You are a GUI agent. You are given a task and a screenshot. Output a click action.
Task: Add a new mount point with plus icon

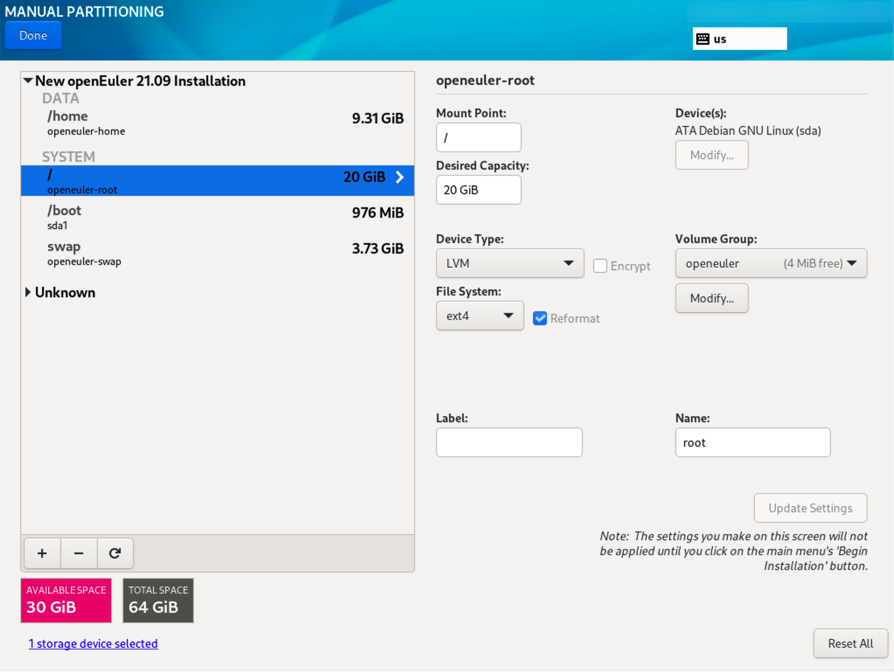click(42, 553)
